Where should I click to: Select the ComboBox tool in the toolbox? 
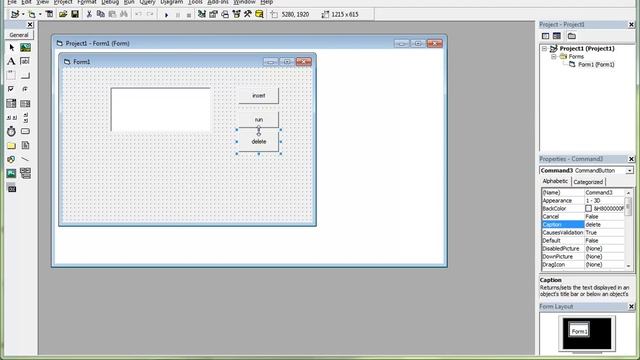click(x=11, y=103)
